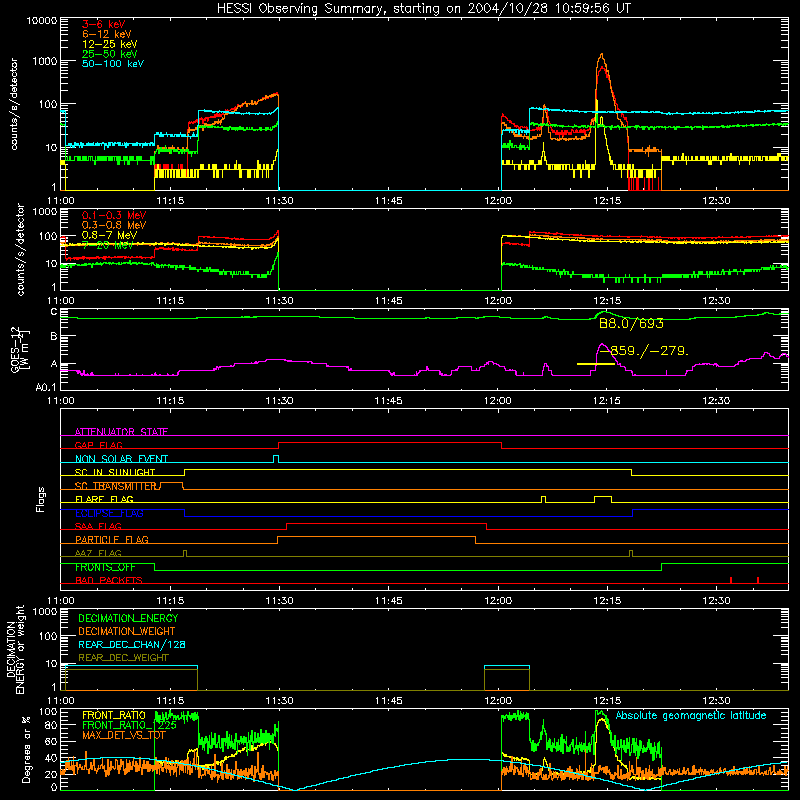Viewport: 800px width, 800px height.
Task: Select the FRONTS_OFF flag label
Action: [x=105, y=567]
